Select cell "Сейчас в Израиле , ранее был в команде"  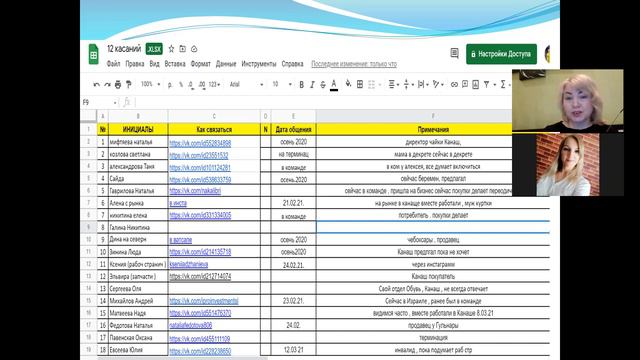tap(433, 301)
